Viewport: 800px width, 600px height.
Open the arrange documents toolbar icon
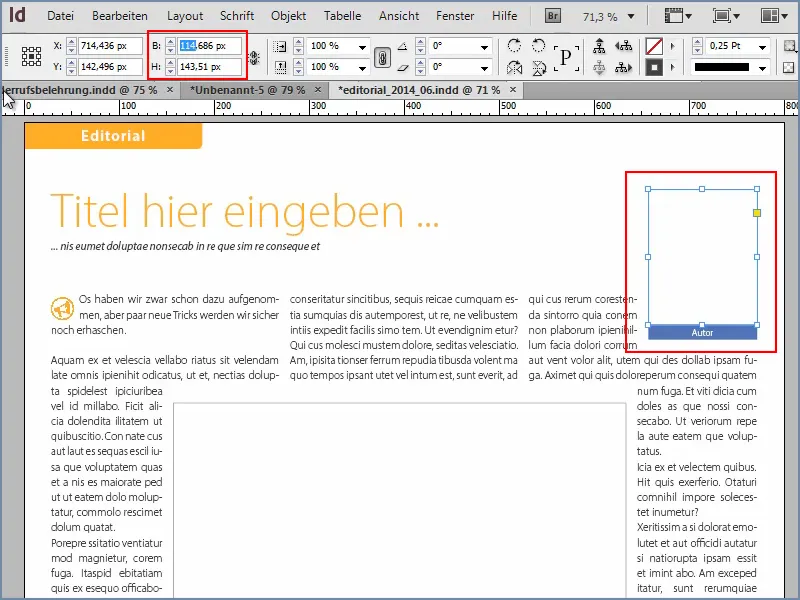click(770, 15)
